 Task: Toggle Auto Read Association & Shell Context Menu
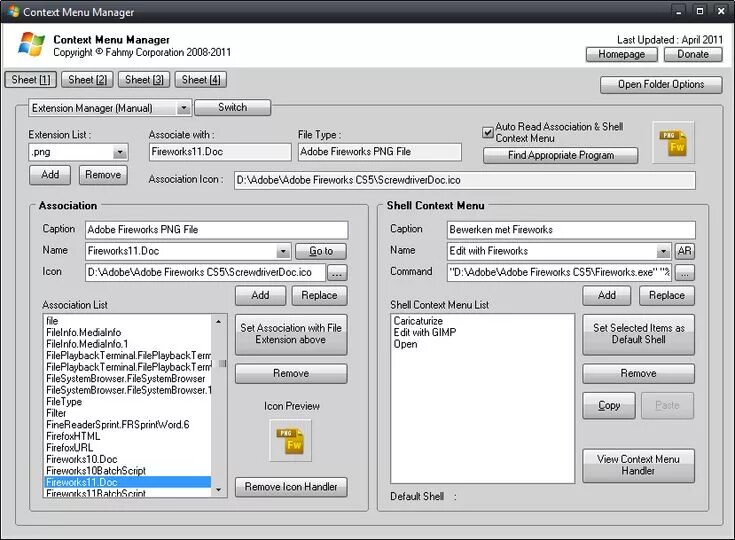click(488, 132)
